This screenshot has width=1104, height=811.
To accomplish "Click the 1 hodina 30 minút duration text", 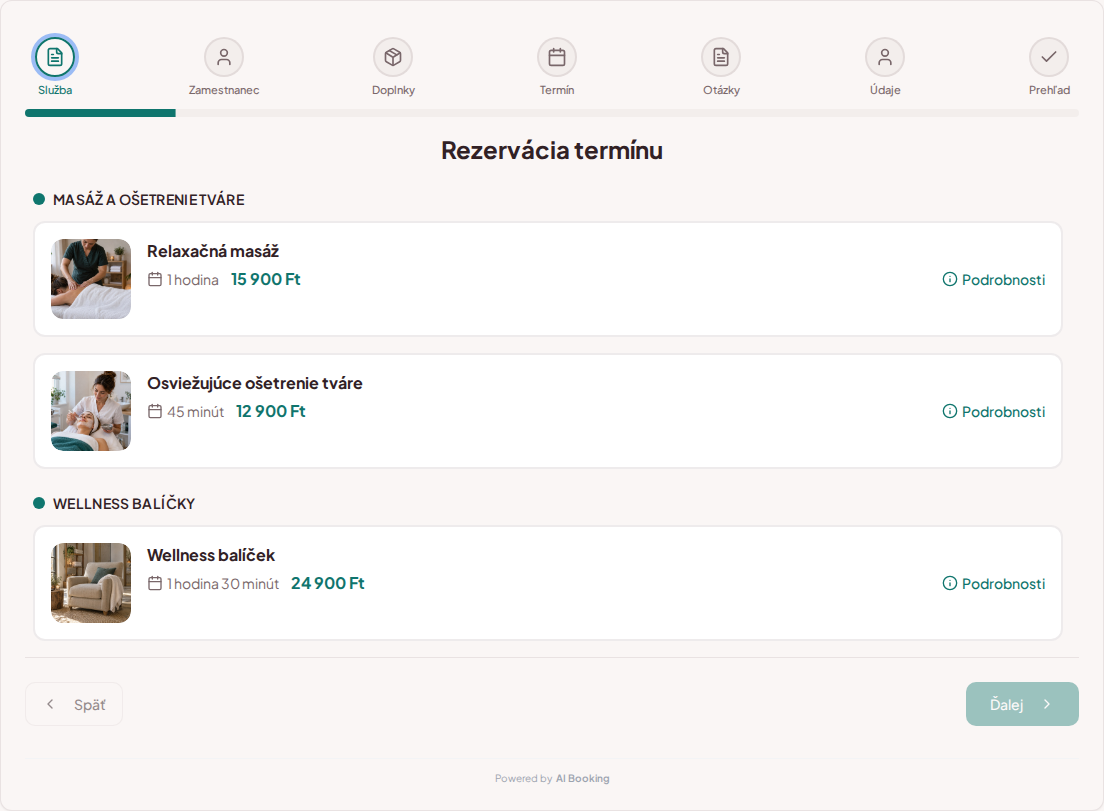I will 222,584.
